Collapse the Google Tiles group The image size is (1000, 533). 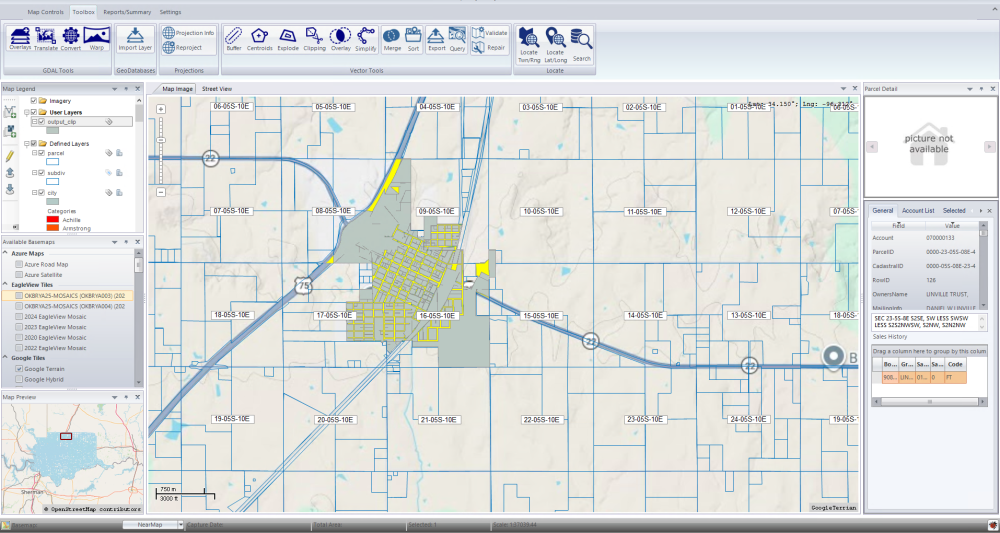click(6, 358)
